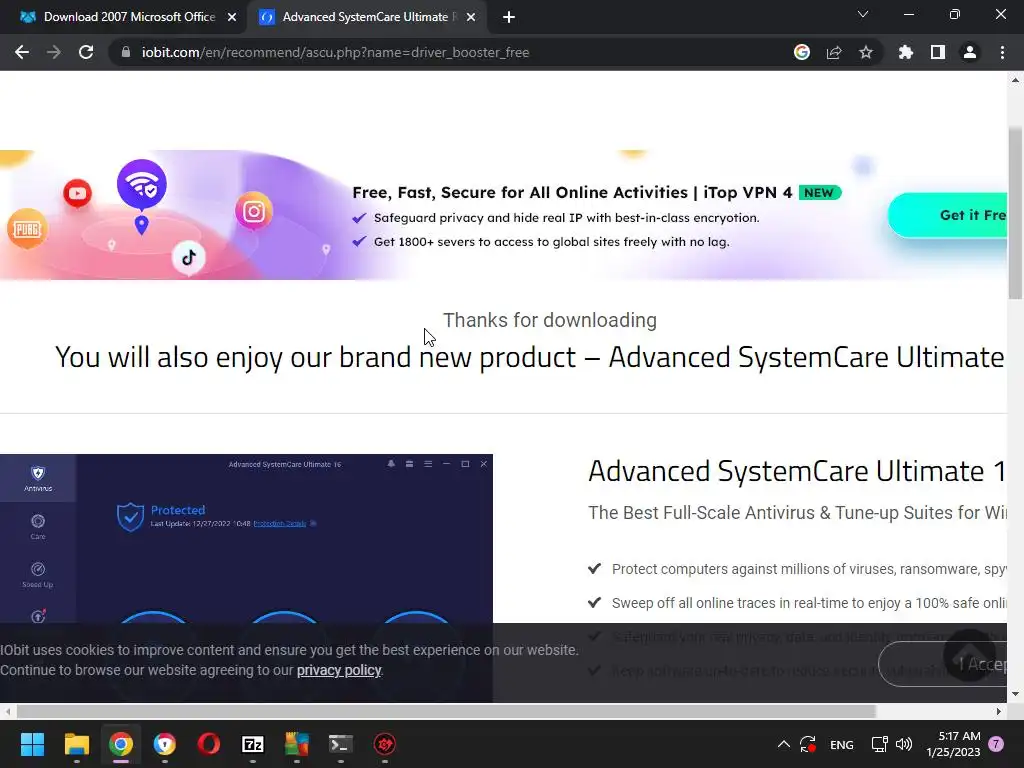Reload the iobit page
1024x768 pixels.
(x=86, y=52)
